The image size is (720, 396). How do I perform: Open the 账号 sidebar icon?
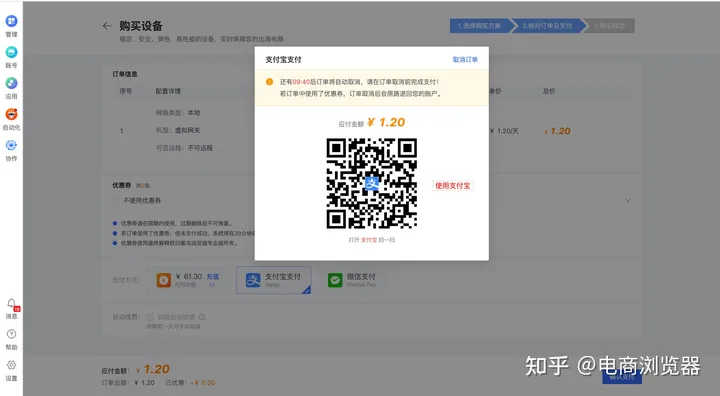pyautogui.click(x=11, y=52)
